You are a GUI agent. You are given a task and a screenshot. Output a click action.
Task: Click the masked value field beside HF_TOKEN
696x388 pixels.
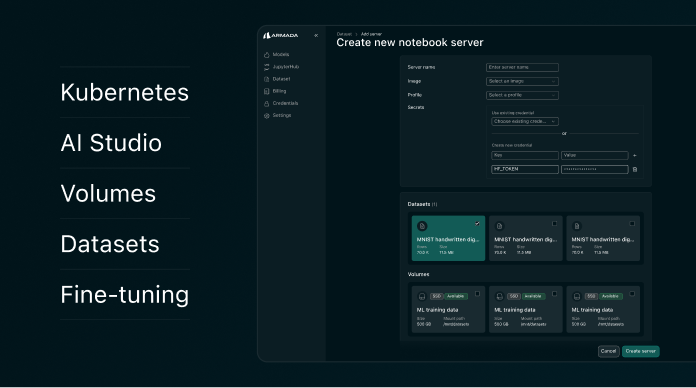click(594, 169)
